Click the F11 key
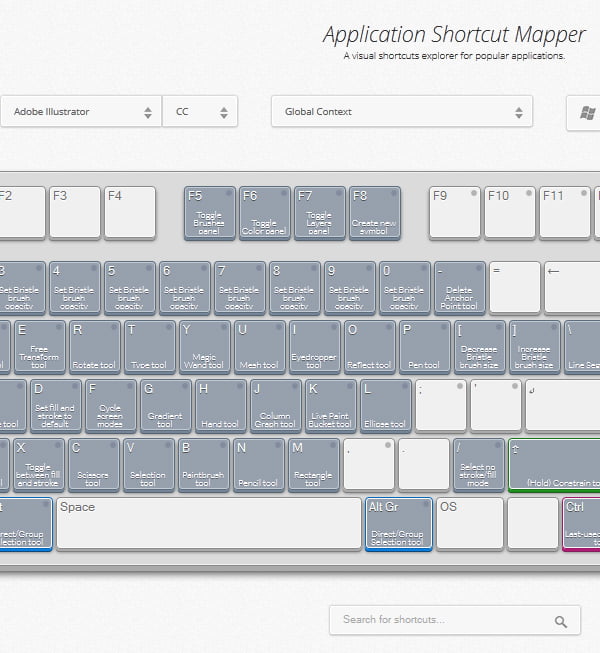This screenshot has width=600, height=653. (x=565, y=212)
